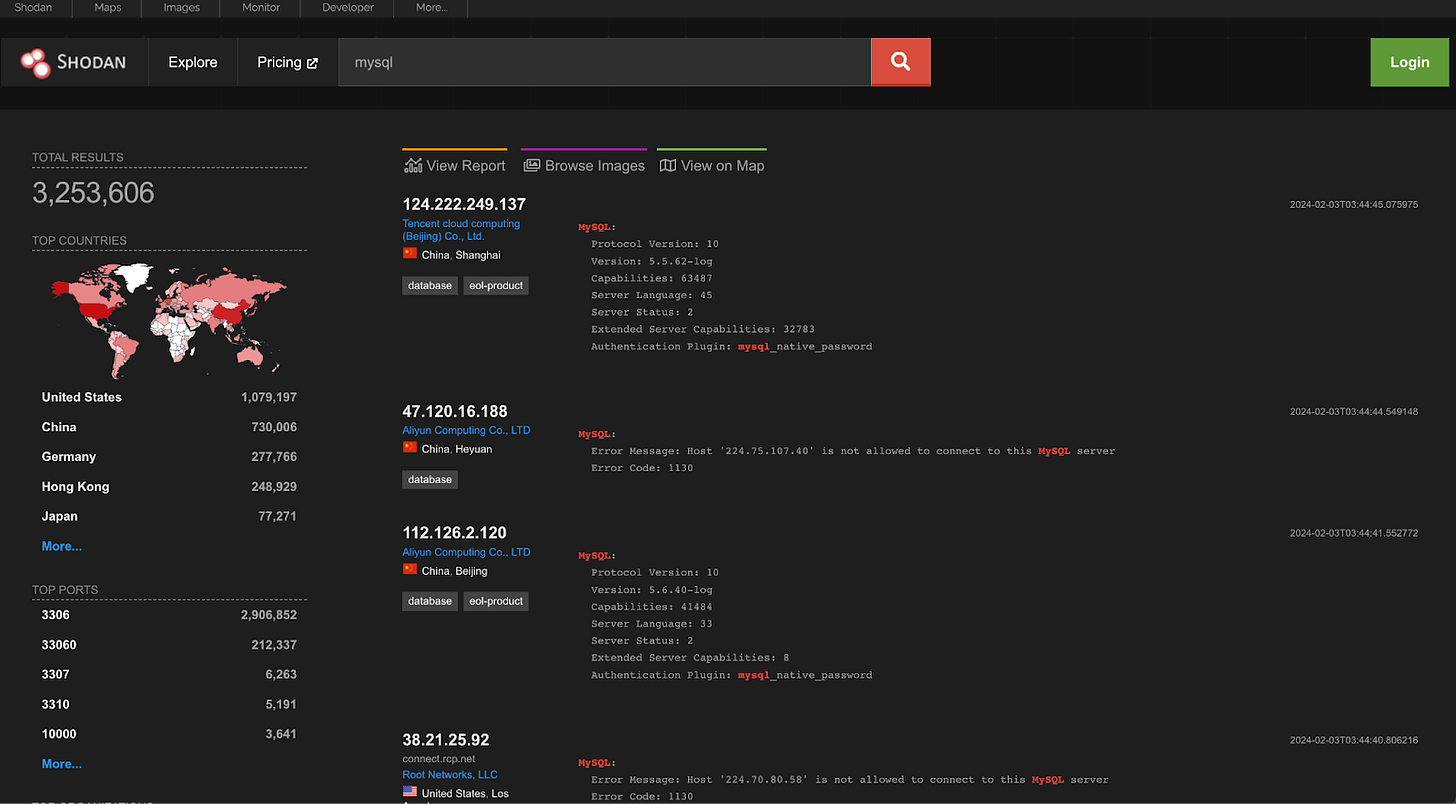The width and height of the screenshot is (1456, 804).
Task: Click China flag next to Heyuan
Action: (x=410, y=448)
